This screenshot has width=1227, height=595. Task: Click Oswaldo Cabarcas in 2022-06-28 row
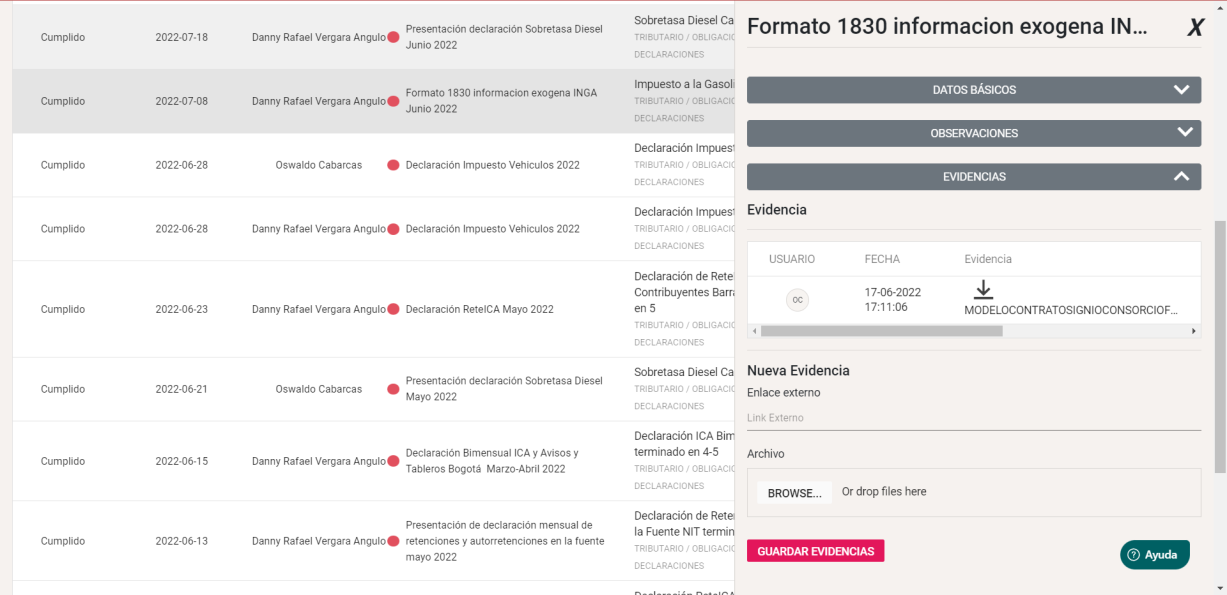(x=319, y=165)
